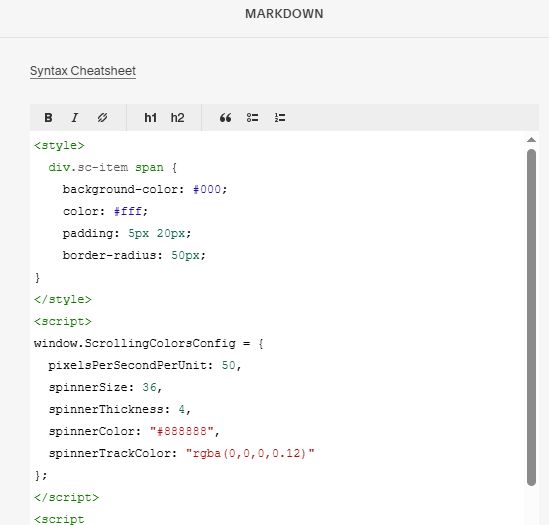The image size is (549, 525).
Task: Apply heading h1 style
Action: (x=151, y=118)
